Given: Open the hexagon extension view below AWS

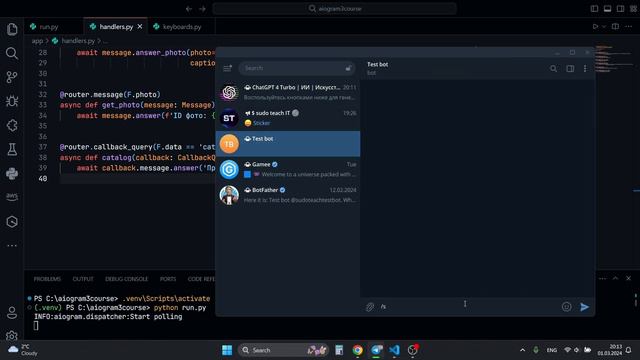Looking at the screenshot, I should 12,222.
